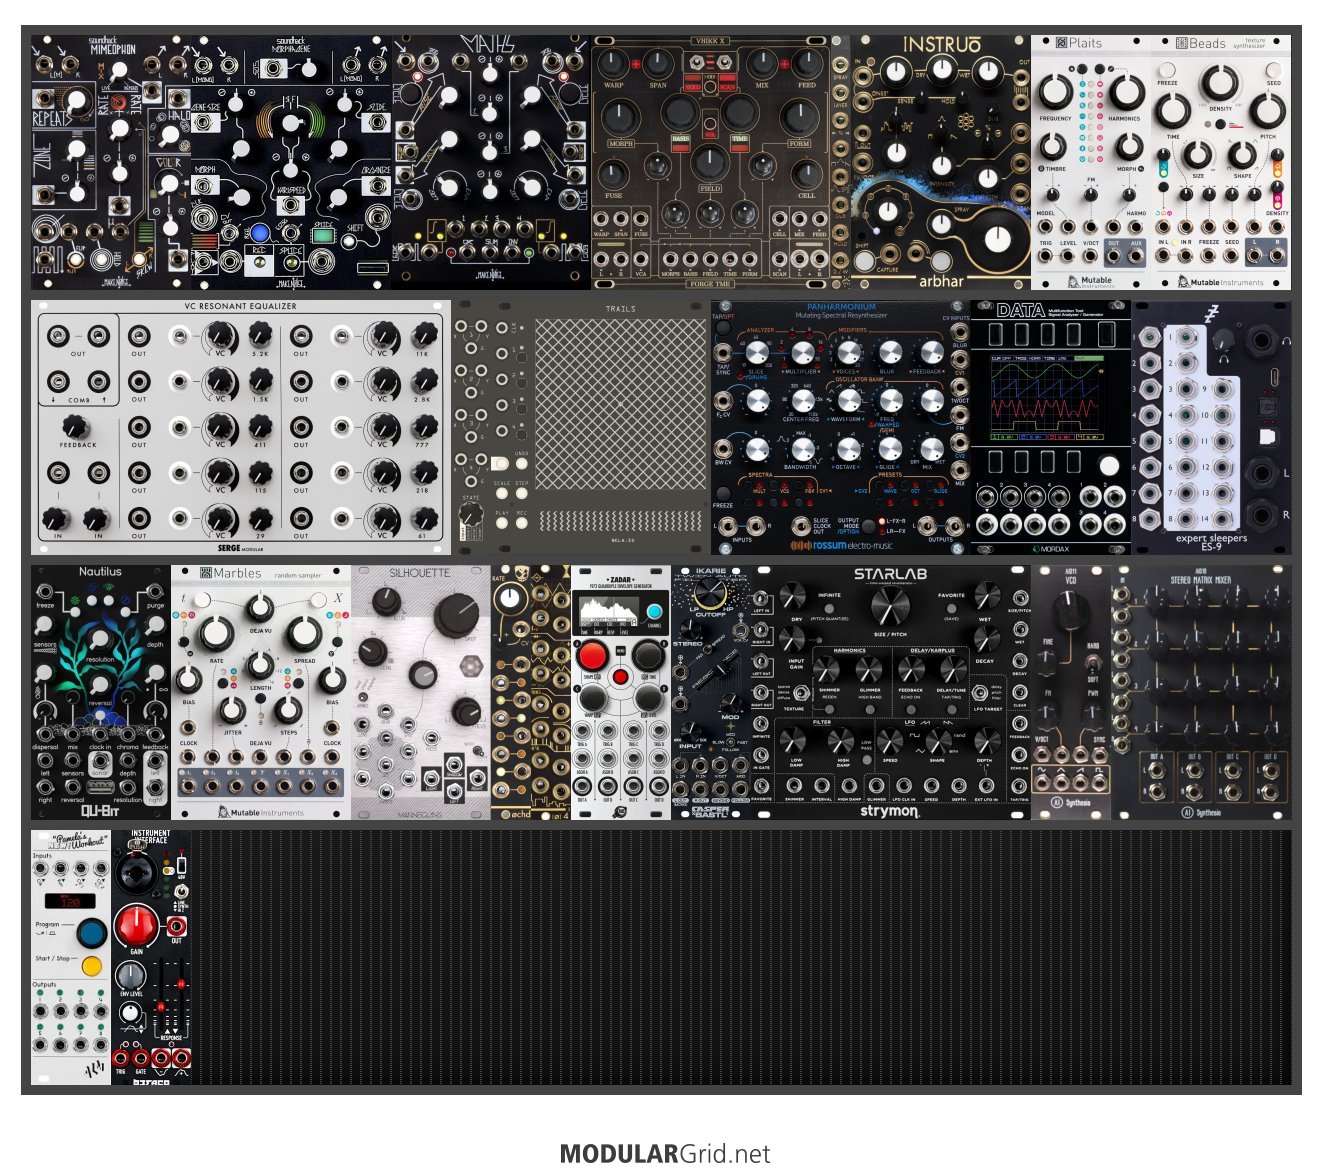Screen dimensions: 1332x1175
Task: Click the Vhikk X CELL knob
Action: [807, 176]
